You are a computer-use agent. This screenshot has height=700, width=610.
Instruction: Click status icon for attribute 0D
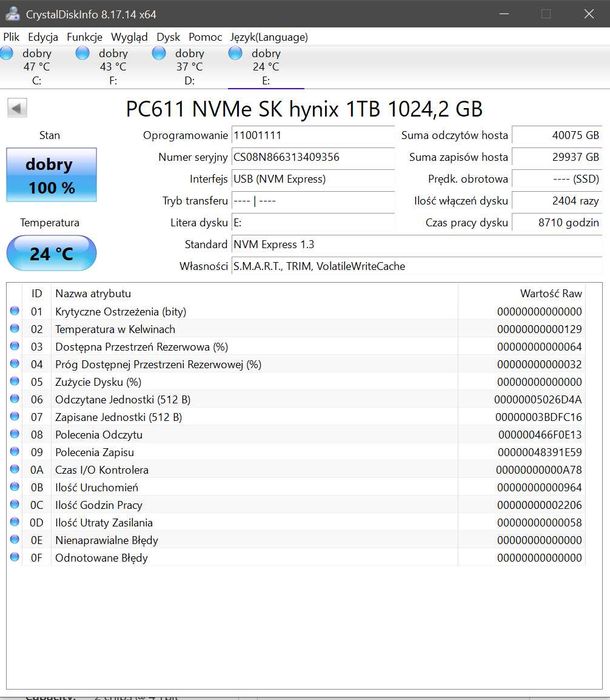[15, 522]
